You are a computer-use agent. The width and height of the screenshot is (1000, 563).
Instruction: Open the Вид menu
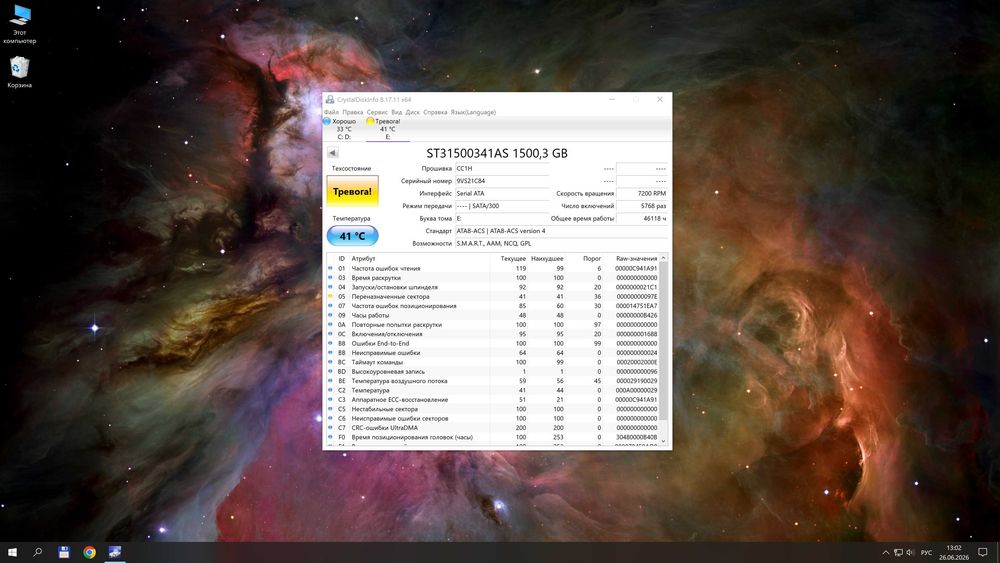[397, 112]
